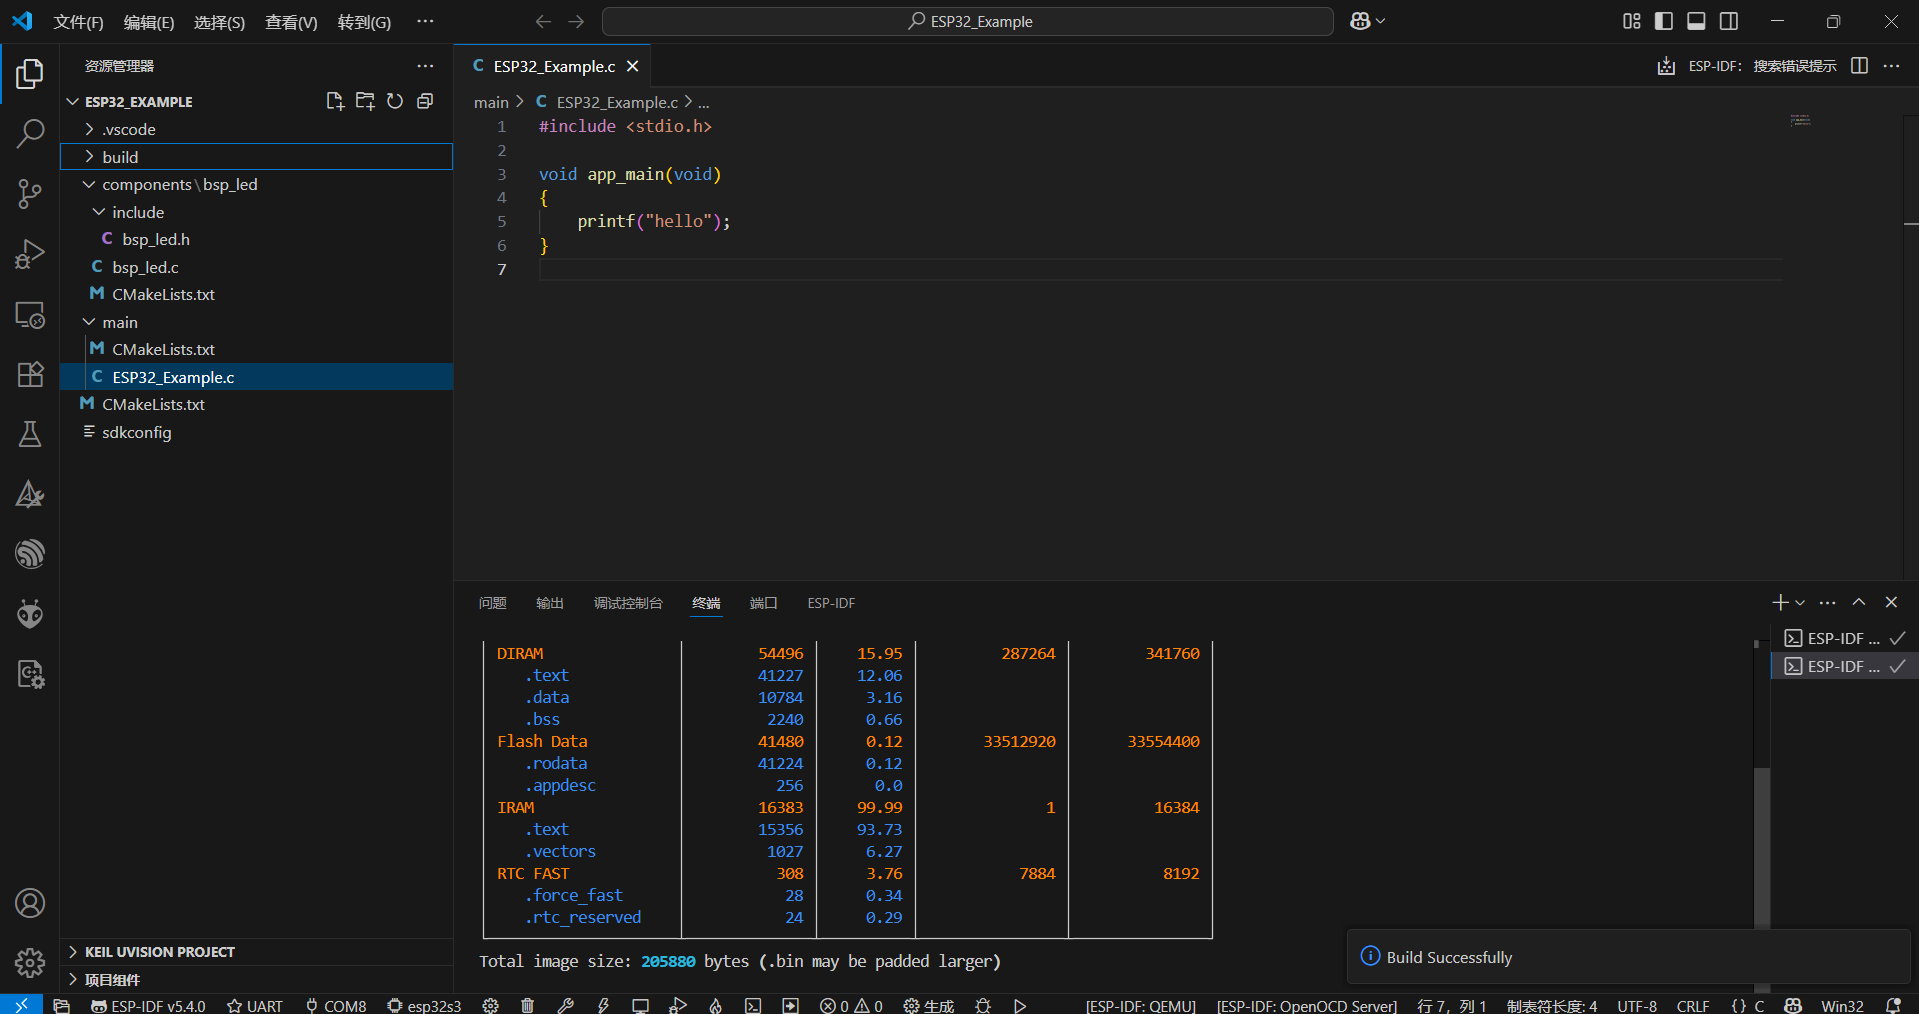Close the ESP32_Example.c editor tab
Screen dimensions: 1919x1014
point(632,66)
